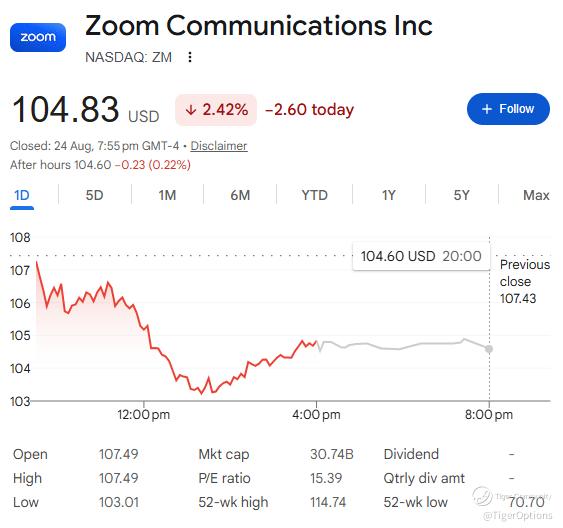This screenshot has height=528, width=563.
Task: Click the 12:00 pm axis label
Action: click(144, 415)
